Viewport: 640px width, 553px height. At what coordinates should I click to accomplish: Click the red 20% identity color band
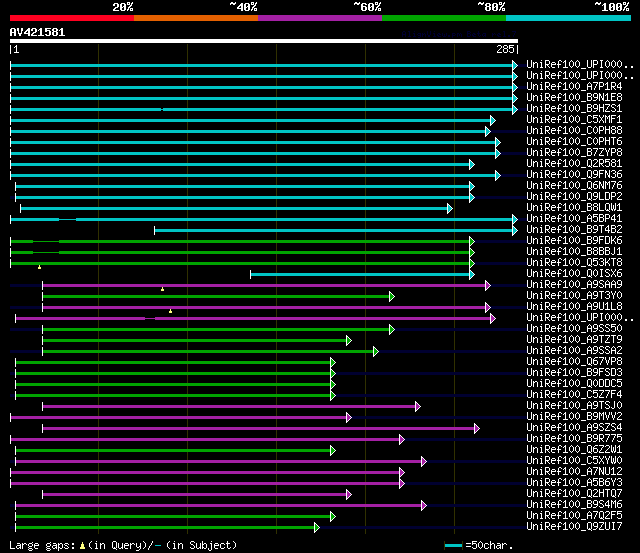click(x=72, y=18)
